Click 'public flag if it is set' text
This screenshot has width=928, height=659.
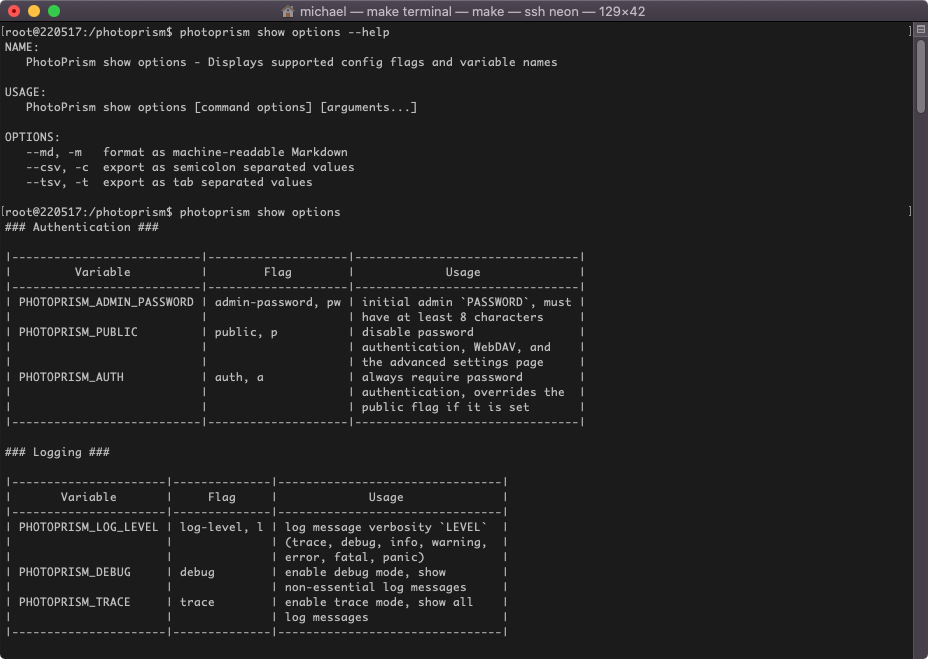tap(445, 407)
